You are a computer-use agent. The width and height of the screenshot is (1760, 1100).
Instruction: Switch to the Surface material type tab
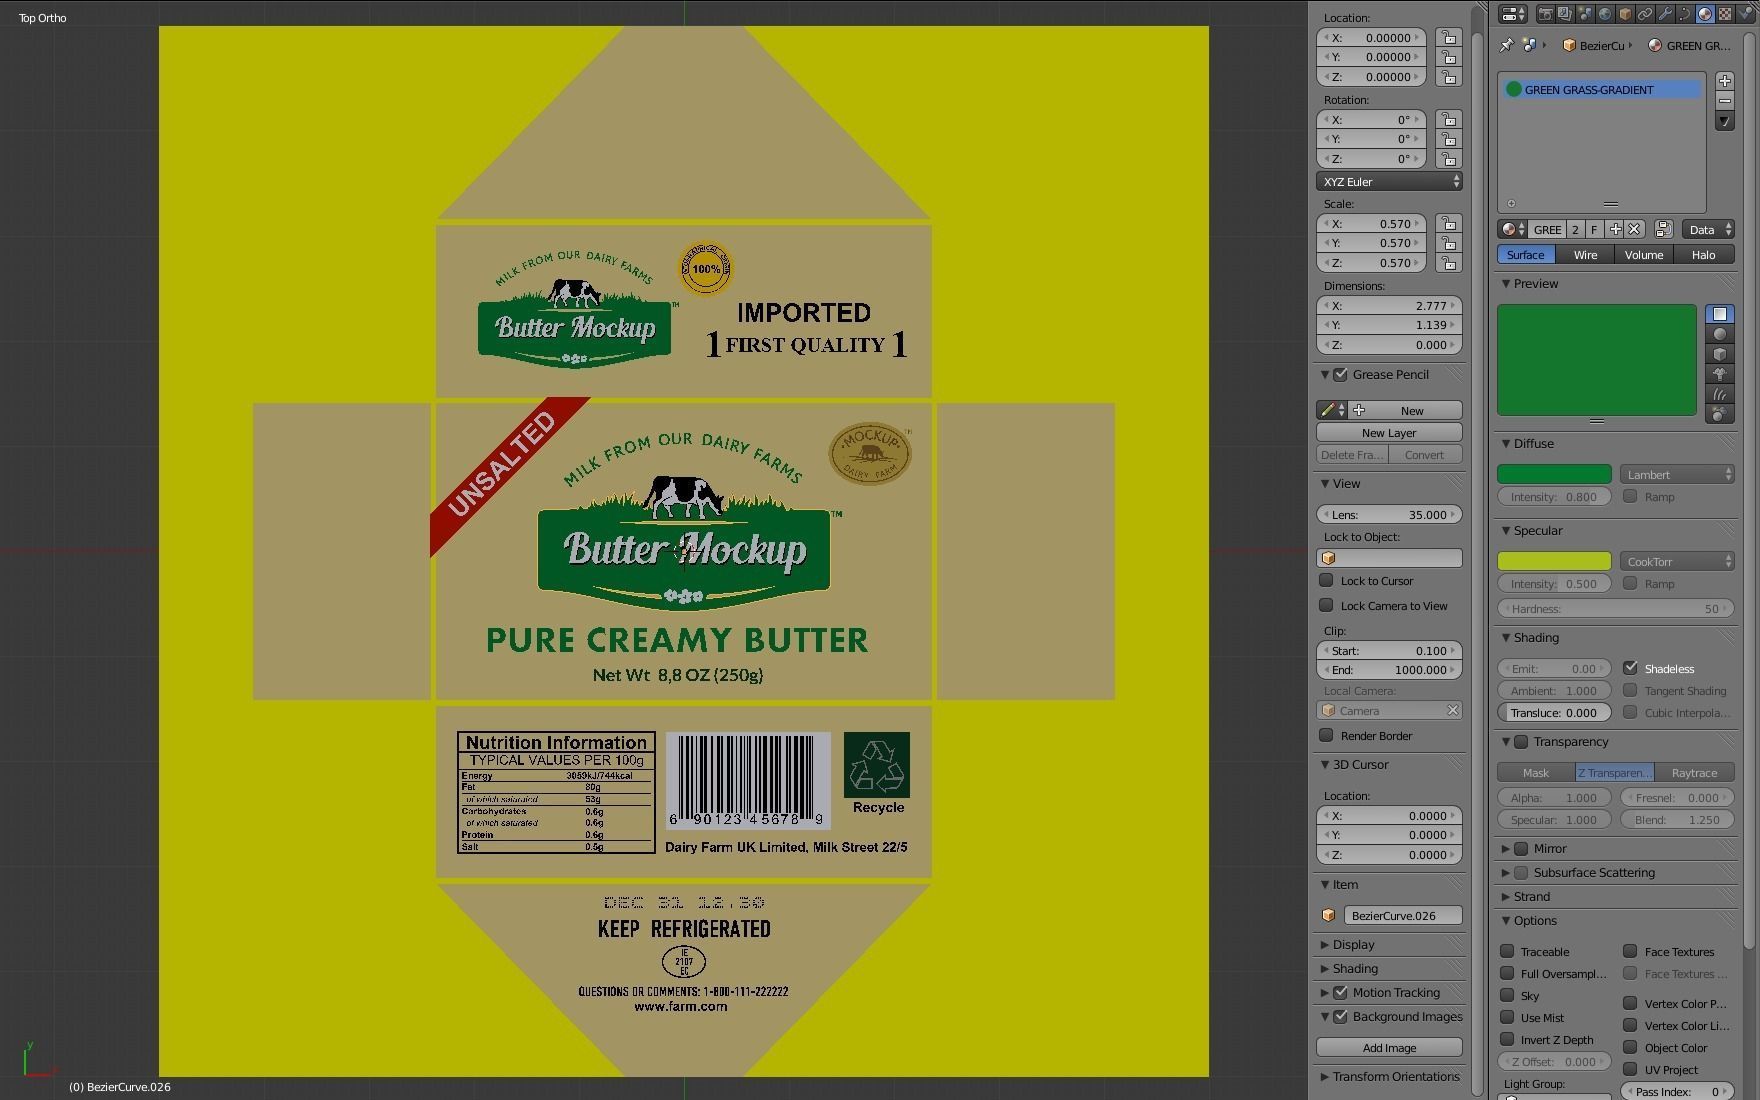1525,255
